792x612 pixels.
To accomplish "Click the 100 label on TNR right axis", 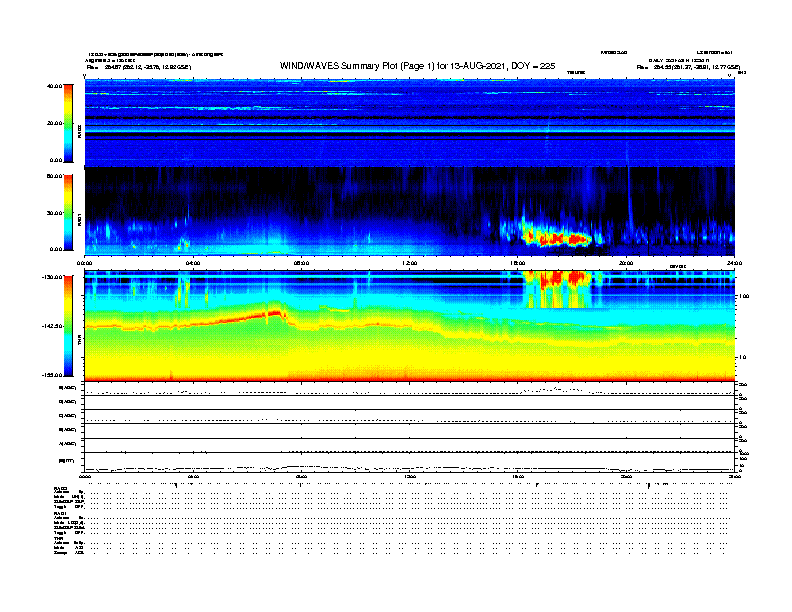I will coord(744,296).
